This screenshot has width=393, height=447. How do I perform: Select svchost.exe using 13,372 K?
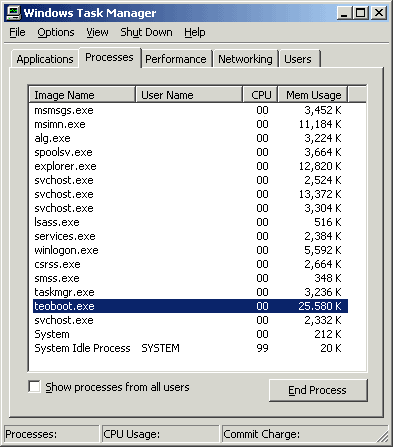(x=190, y=194)
